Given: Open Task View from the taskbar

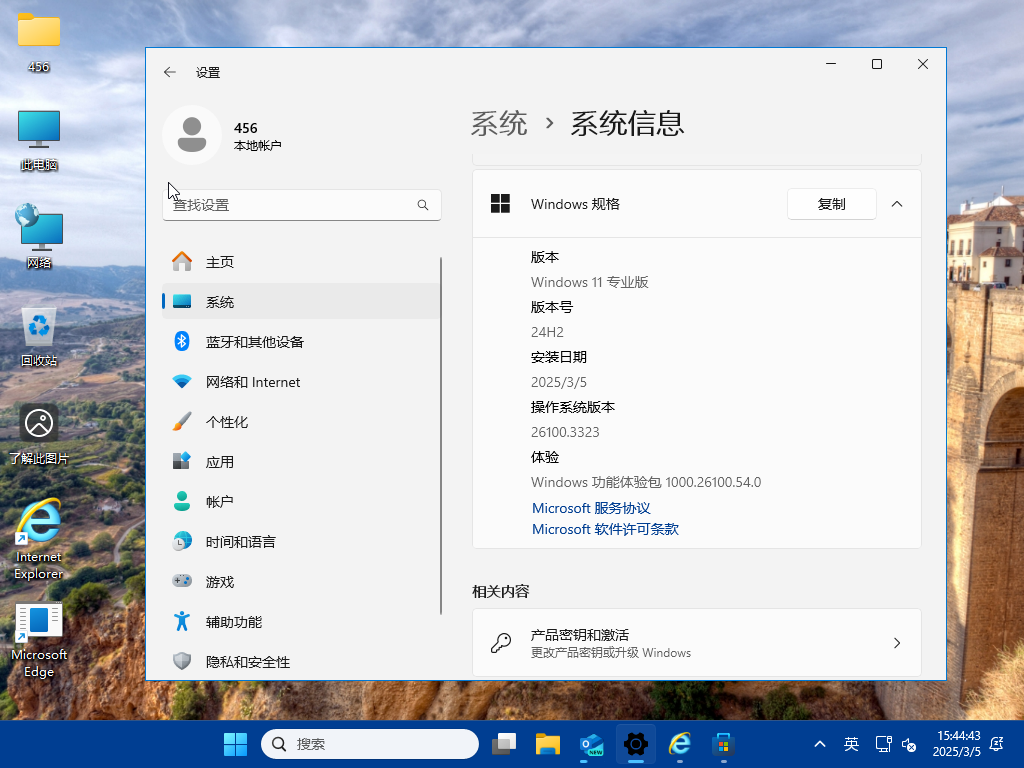Looking at the screenshot, I should (x=504, y=744).
